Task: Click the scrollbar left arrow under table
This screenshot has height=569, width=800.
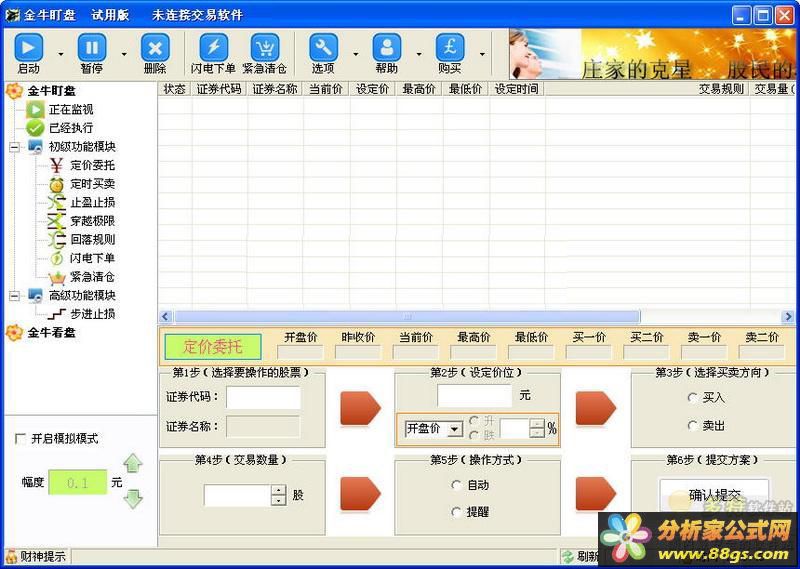Action: pyautogui.click(x=165, y=317)
